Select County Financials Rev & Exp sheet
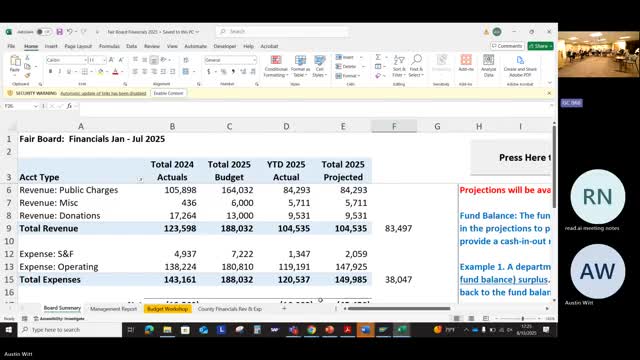This screenshot has height=360, width=640. point(229,309)
